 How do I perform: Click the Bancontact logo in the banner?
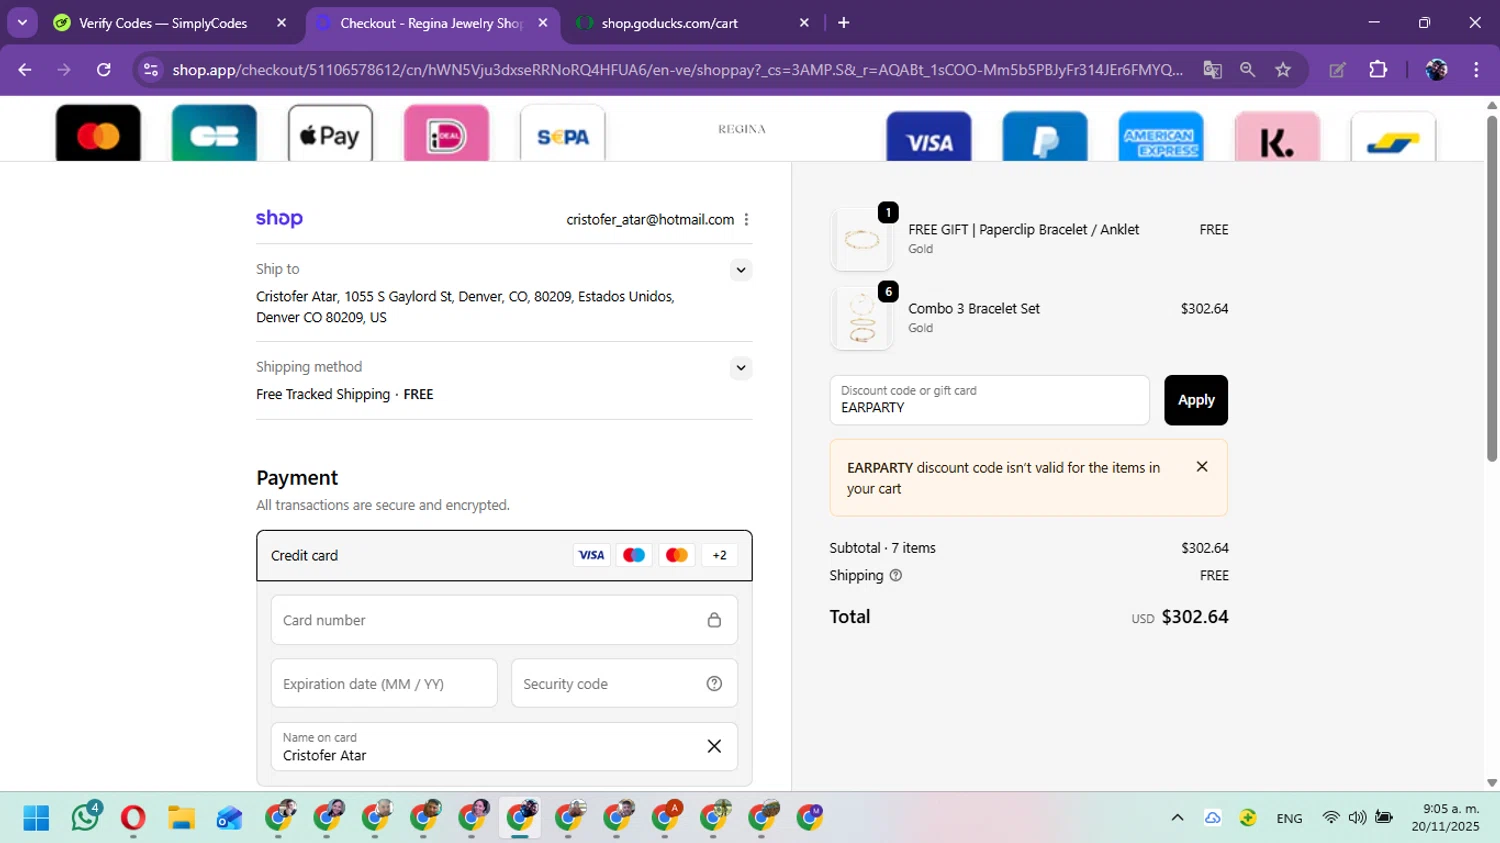(x=1393, y=137)
